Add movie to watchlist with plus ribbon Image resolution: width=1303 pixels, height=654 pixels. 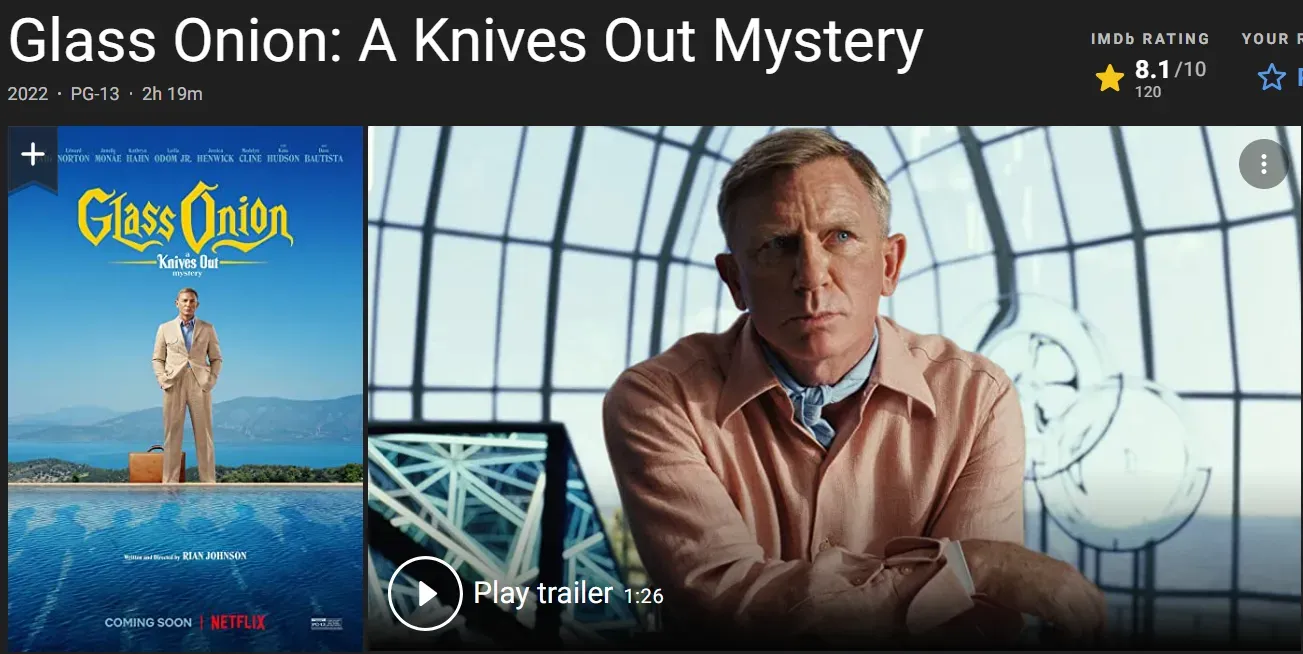coord(33,154)
